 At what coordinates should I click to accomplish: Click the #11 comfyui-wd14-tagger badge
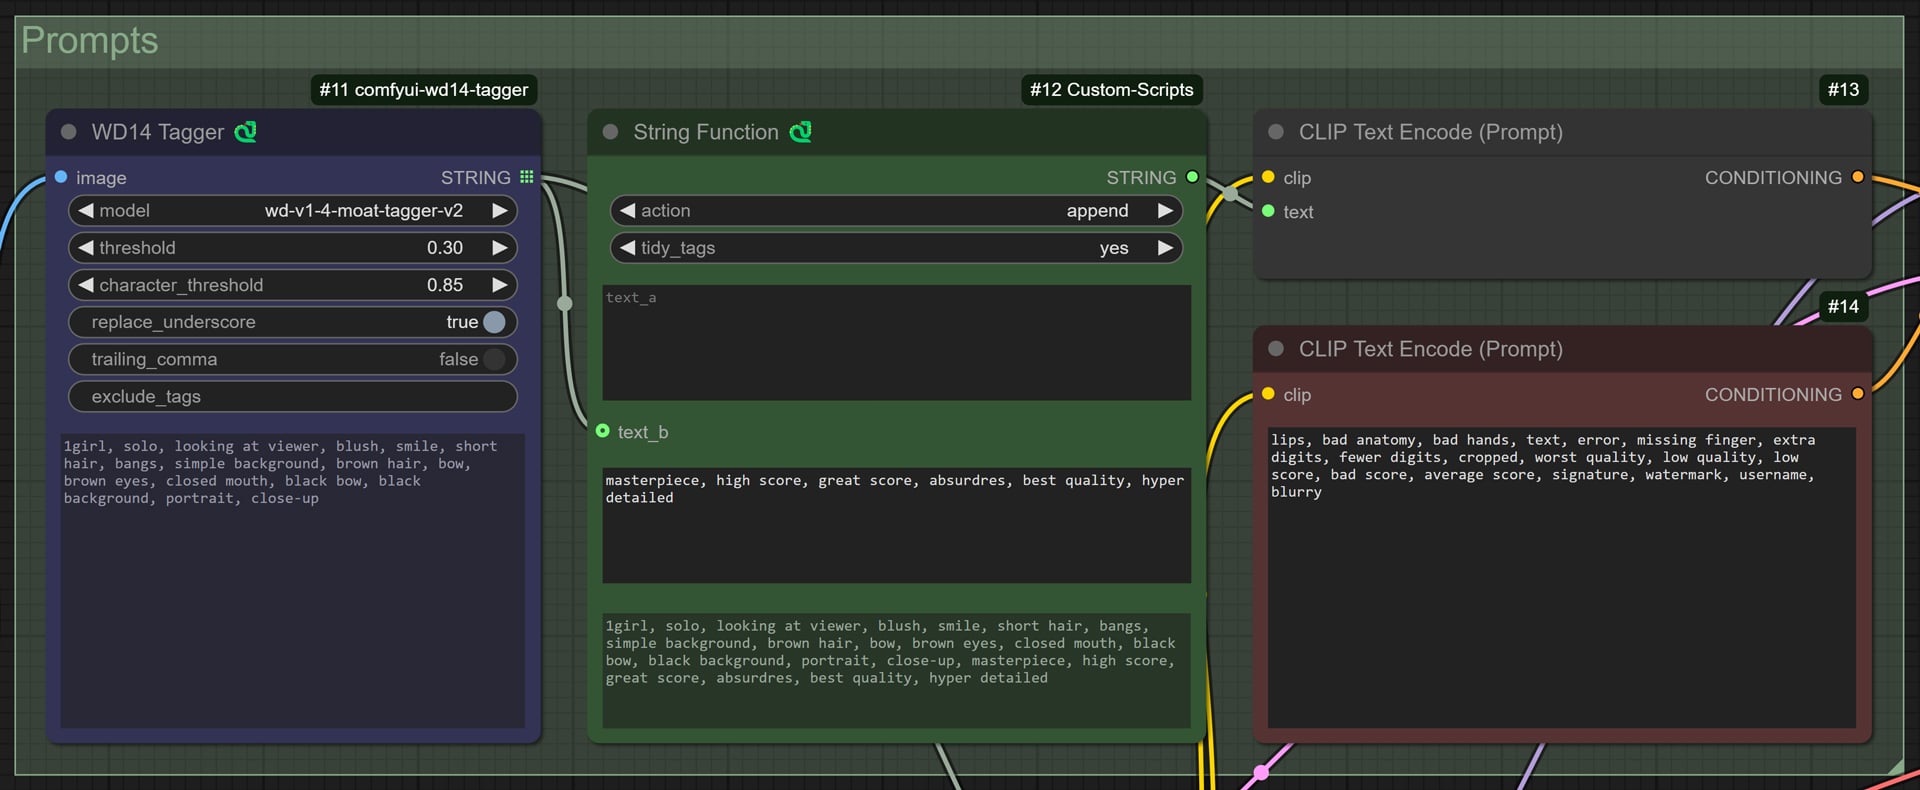click(424, 90)
